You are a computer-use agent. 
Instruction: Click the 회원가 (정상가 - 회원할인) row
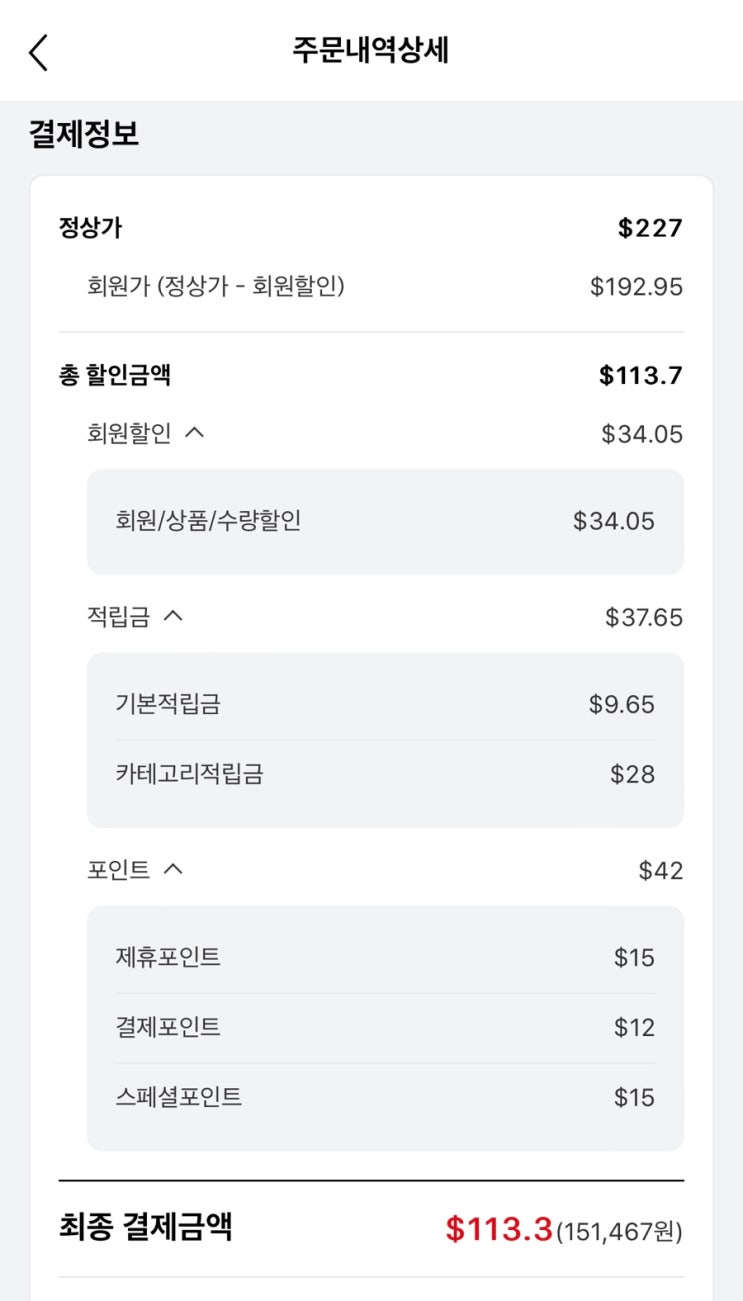click(x=216, y=287)
